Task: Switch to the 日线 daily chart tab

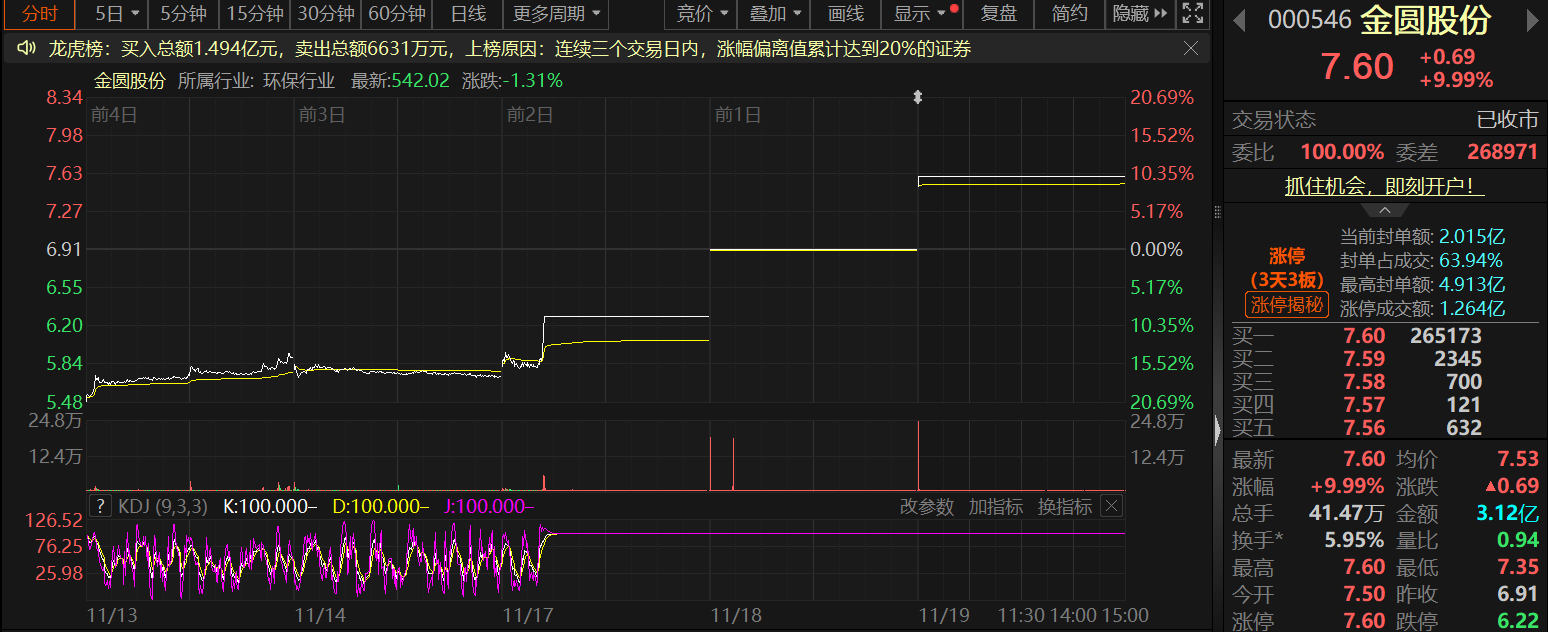Action: coord(468,14)
